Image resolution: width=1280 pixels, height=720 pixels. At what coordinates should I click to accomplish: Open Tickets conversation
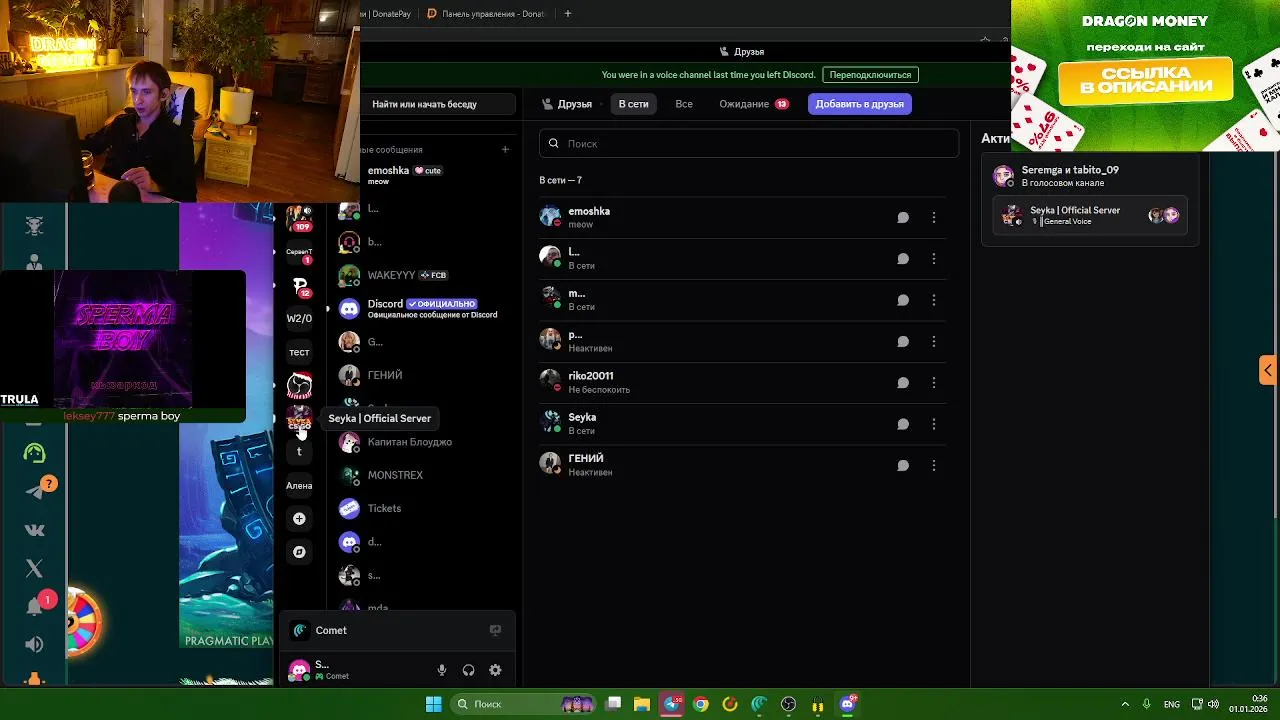tap(425, 508)
